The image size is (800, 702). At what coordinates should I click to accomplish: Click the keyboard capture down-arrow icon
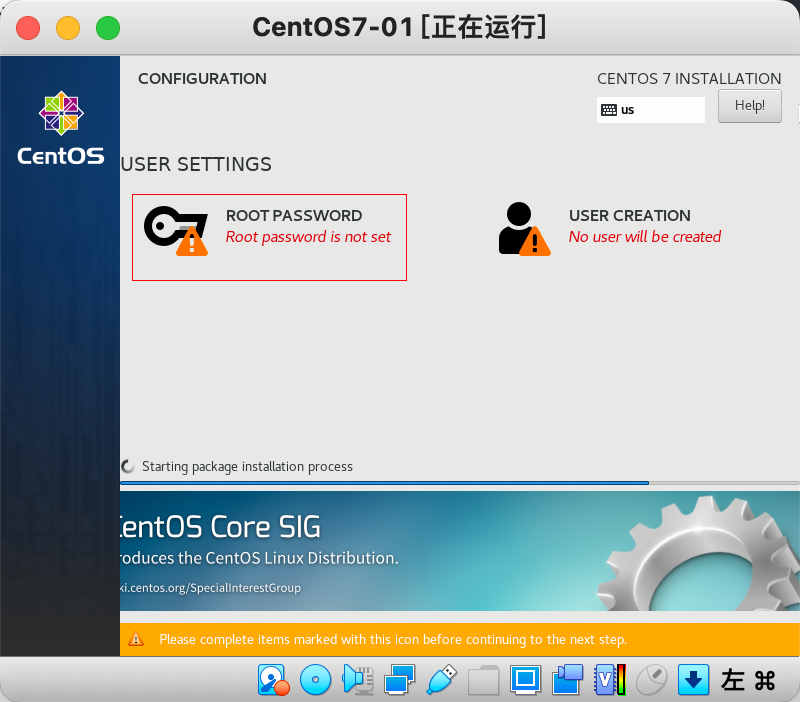coord(693,680)
